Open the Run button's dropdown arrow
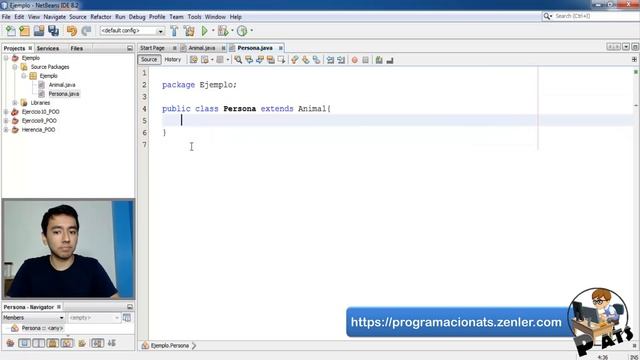Image resolution: width=640 pixels, height=360 pixels. pos(213,31)
